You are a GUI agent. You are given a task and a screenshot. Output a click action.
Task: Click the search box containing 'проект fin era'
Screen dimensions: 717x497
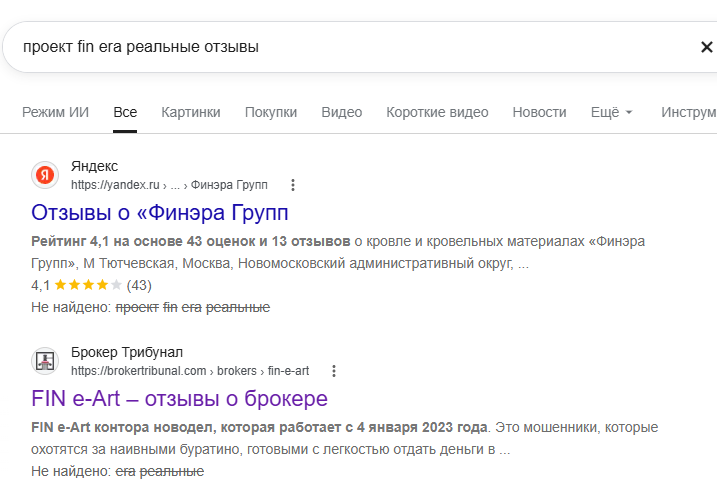click(x=357, y=47)
